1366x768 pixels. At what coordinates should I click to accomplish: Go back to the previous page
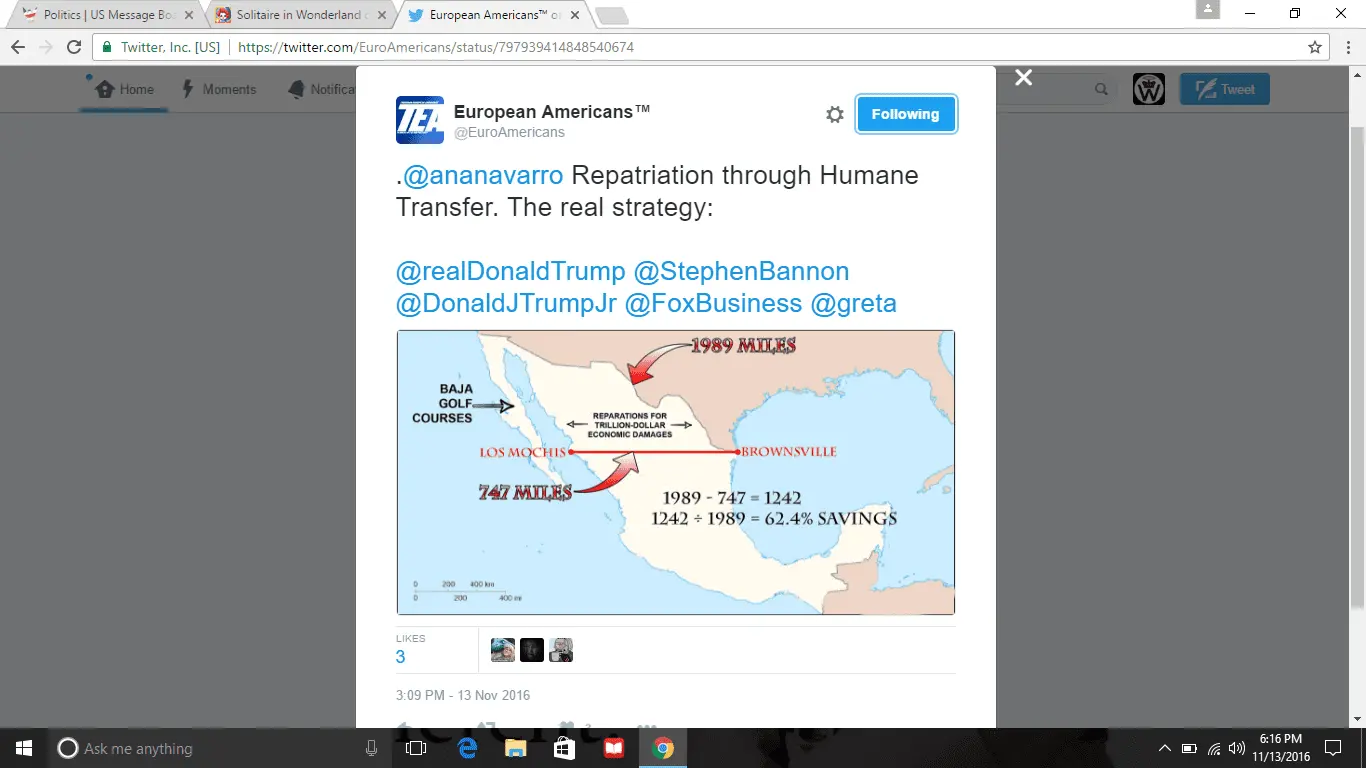(x=18, y=47)
